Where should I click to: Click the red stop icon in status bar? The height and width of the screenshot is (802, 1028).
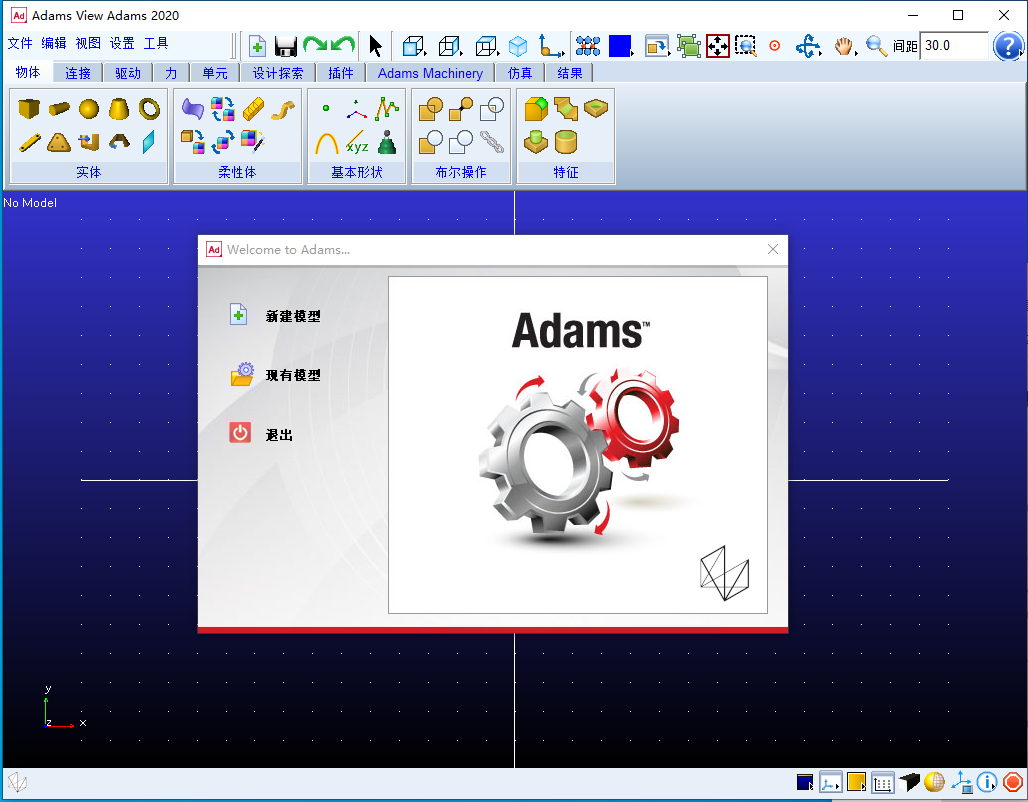click(1013, 782)
